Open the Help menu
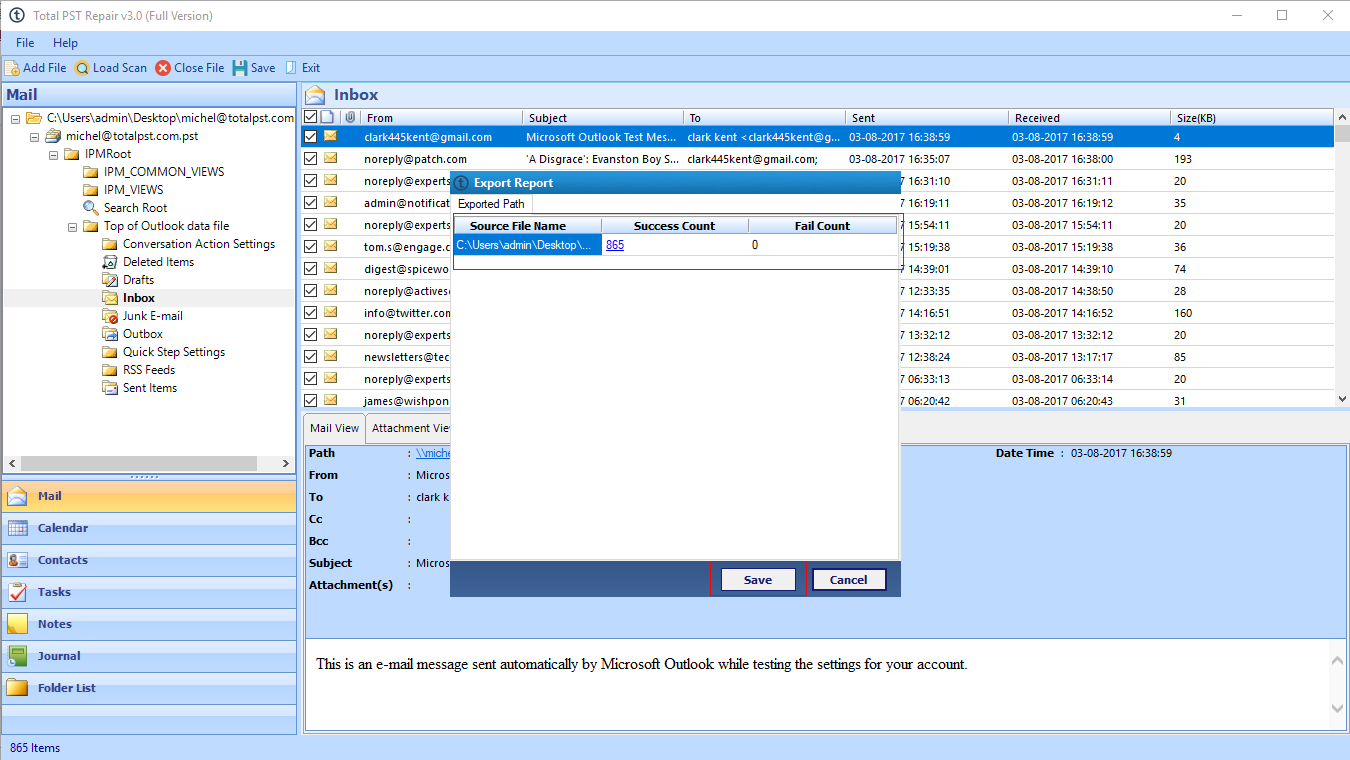This screenshot has height=760, width=1350. coord(65,43)
